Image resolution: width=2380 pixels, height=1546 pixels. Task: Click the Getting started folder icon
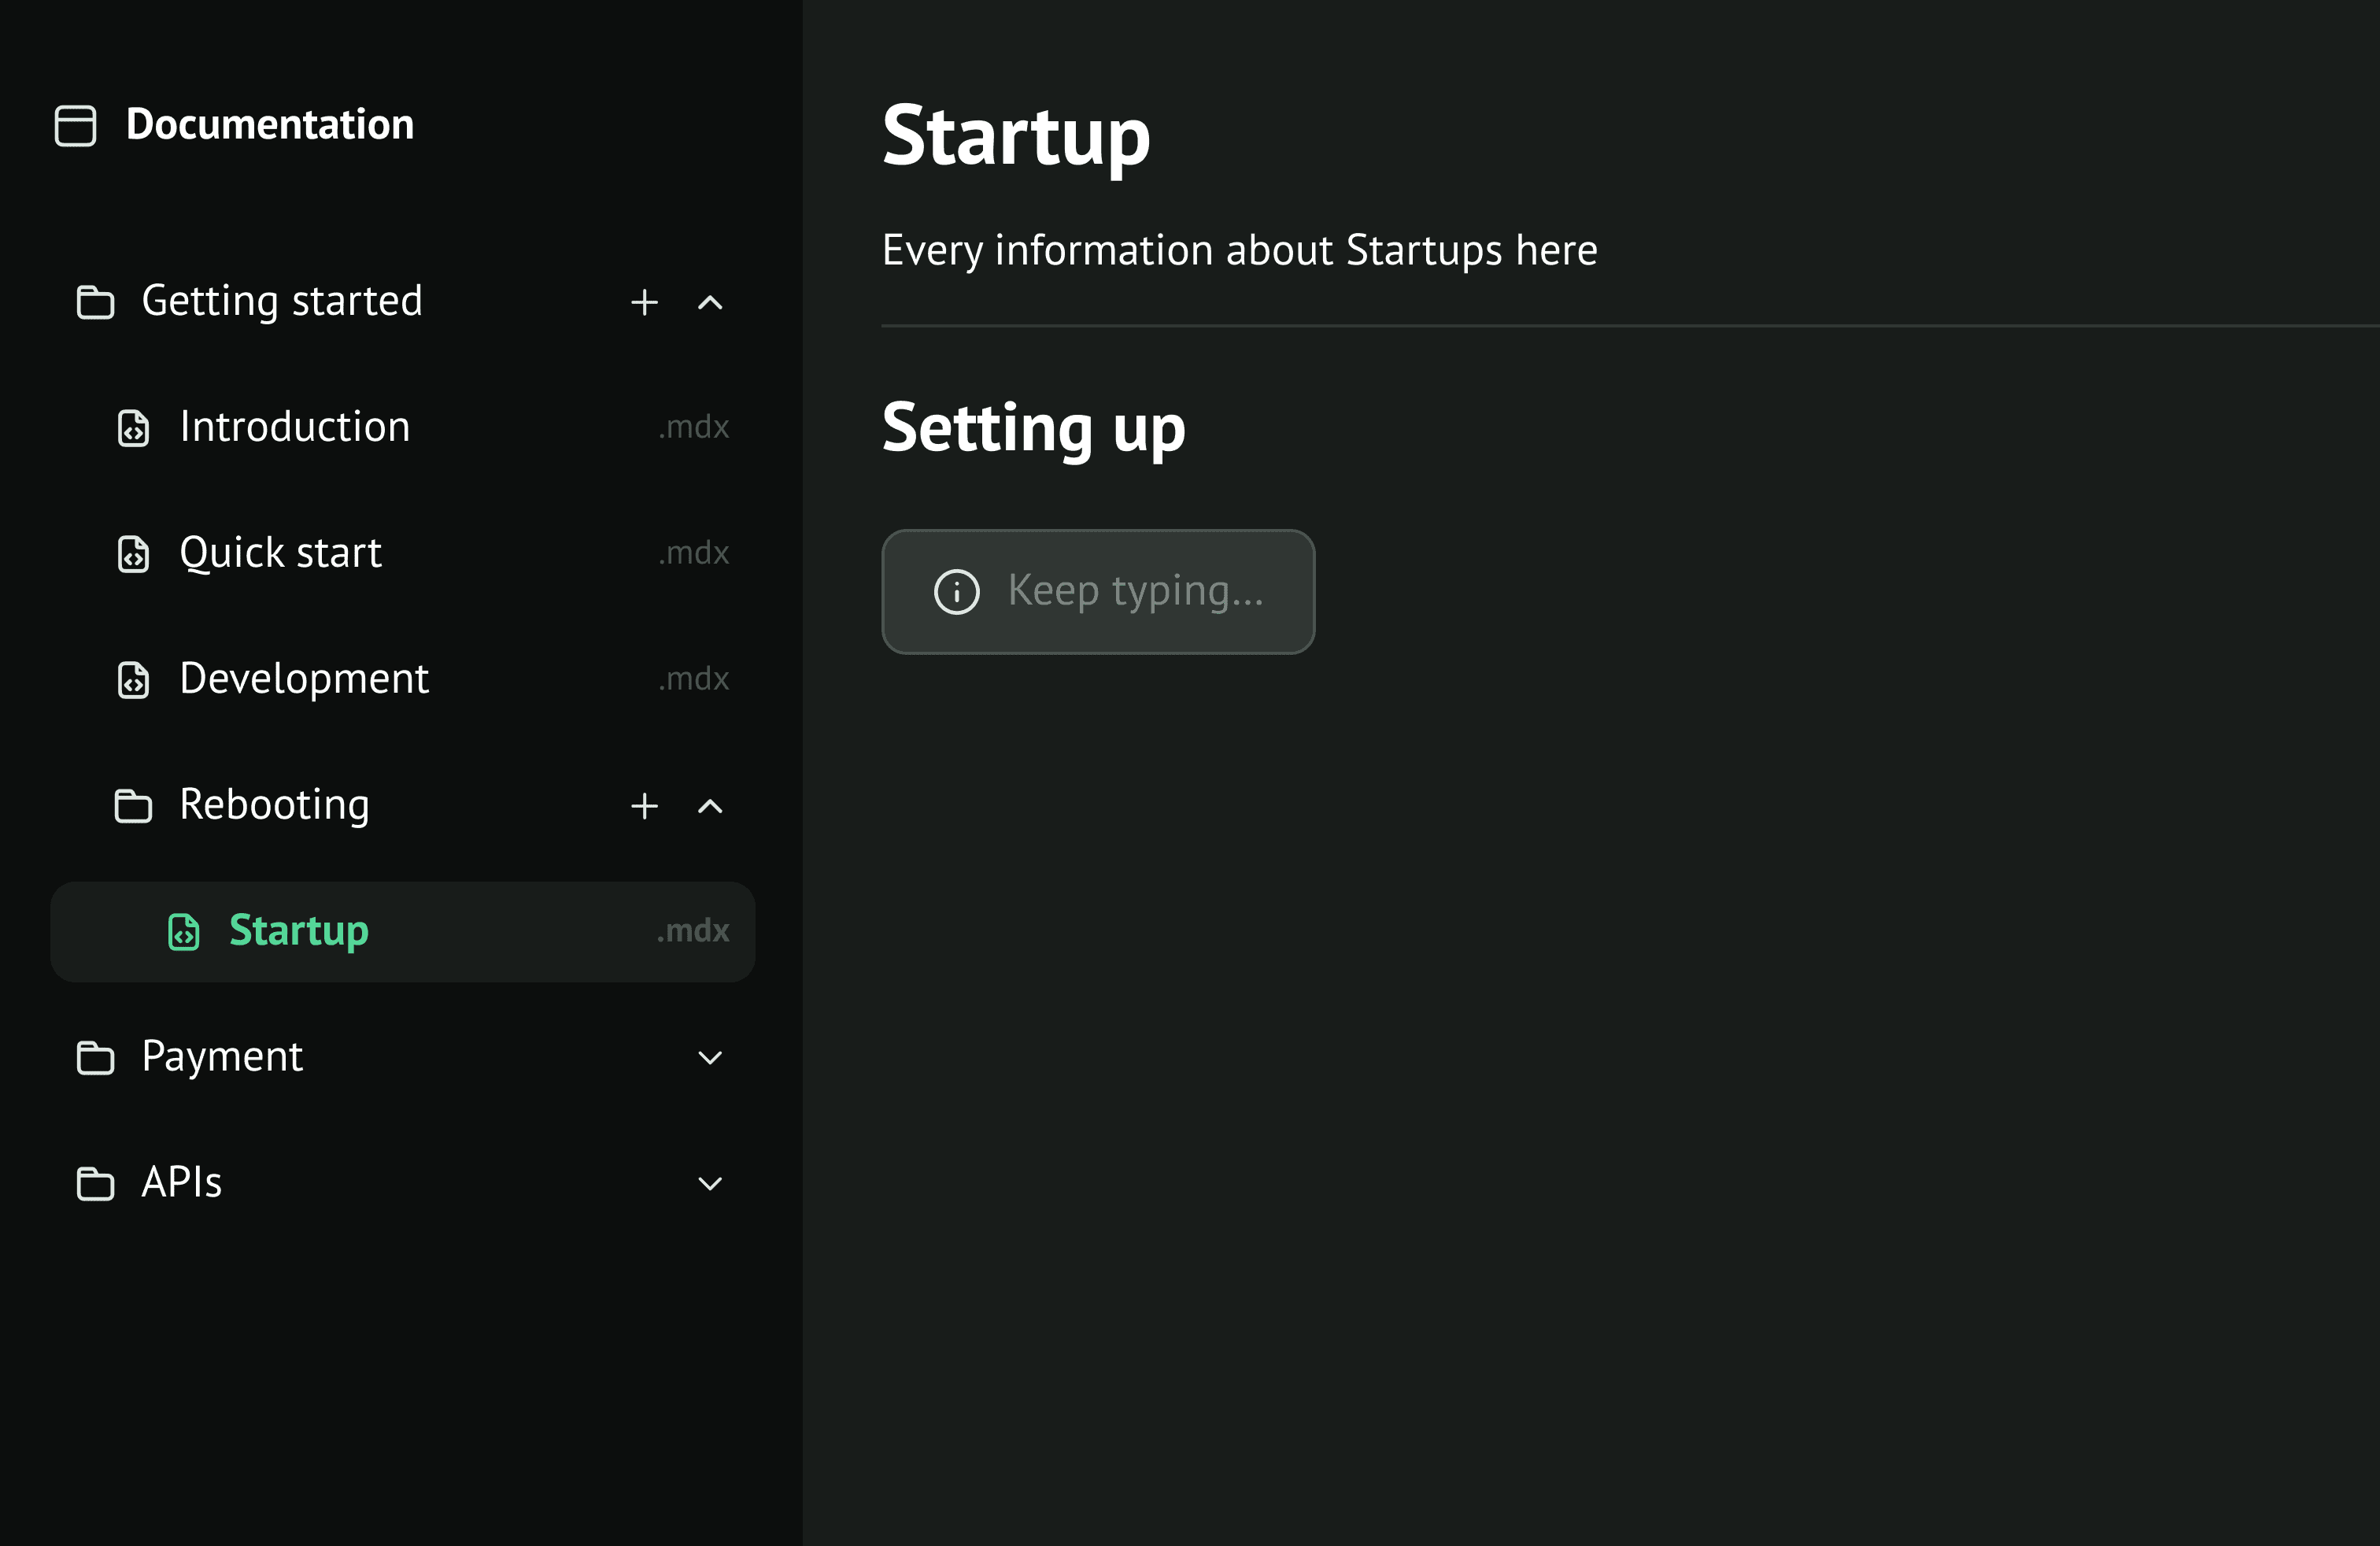tap(95, 302)
